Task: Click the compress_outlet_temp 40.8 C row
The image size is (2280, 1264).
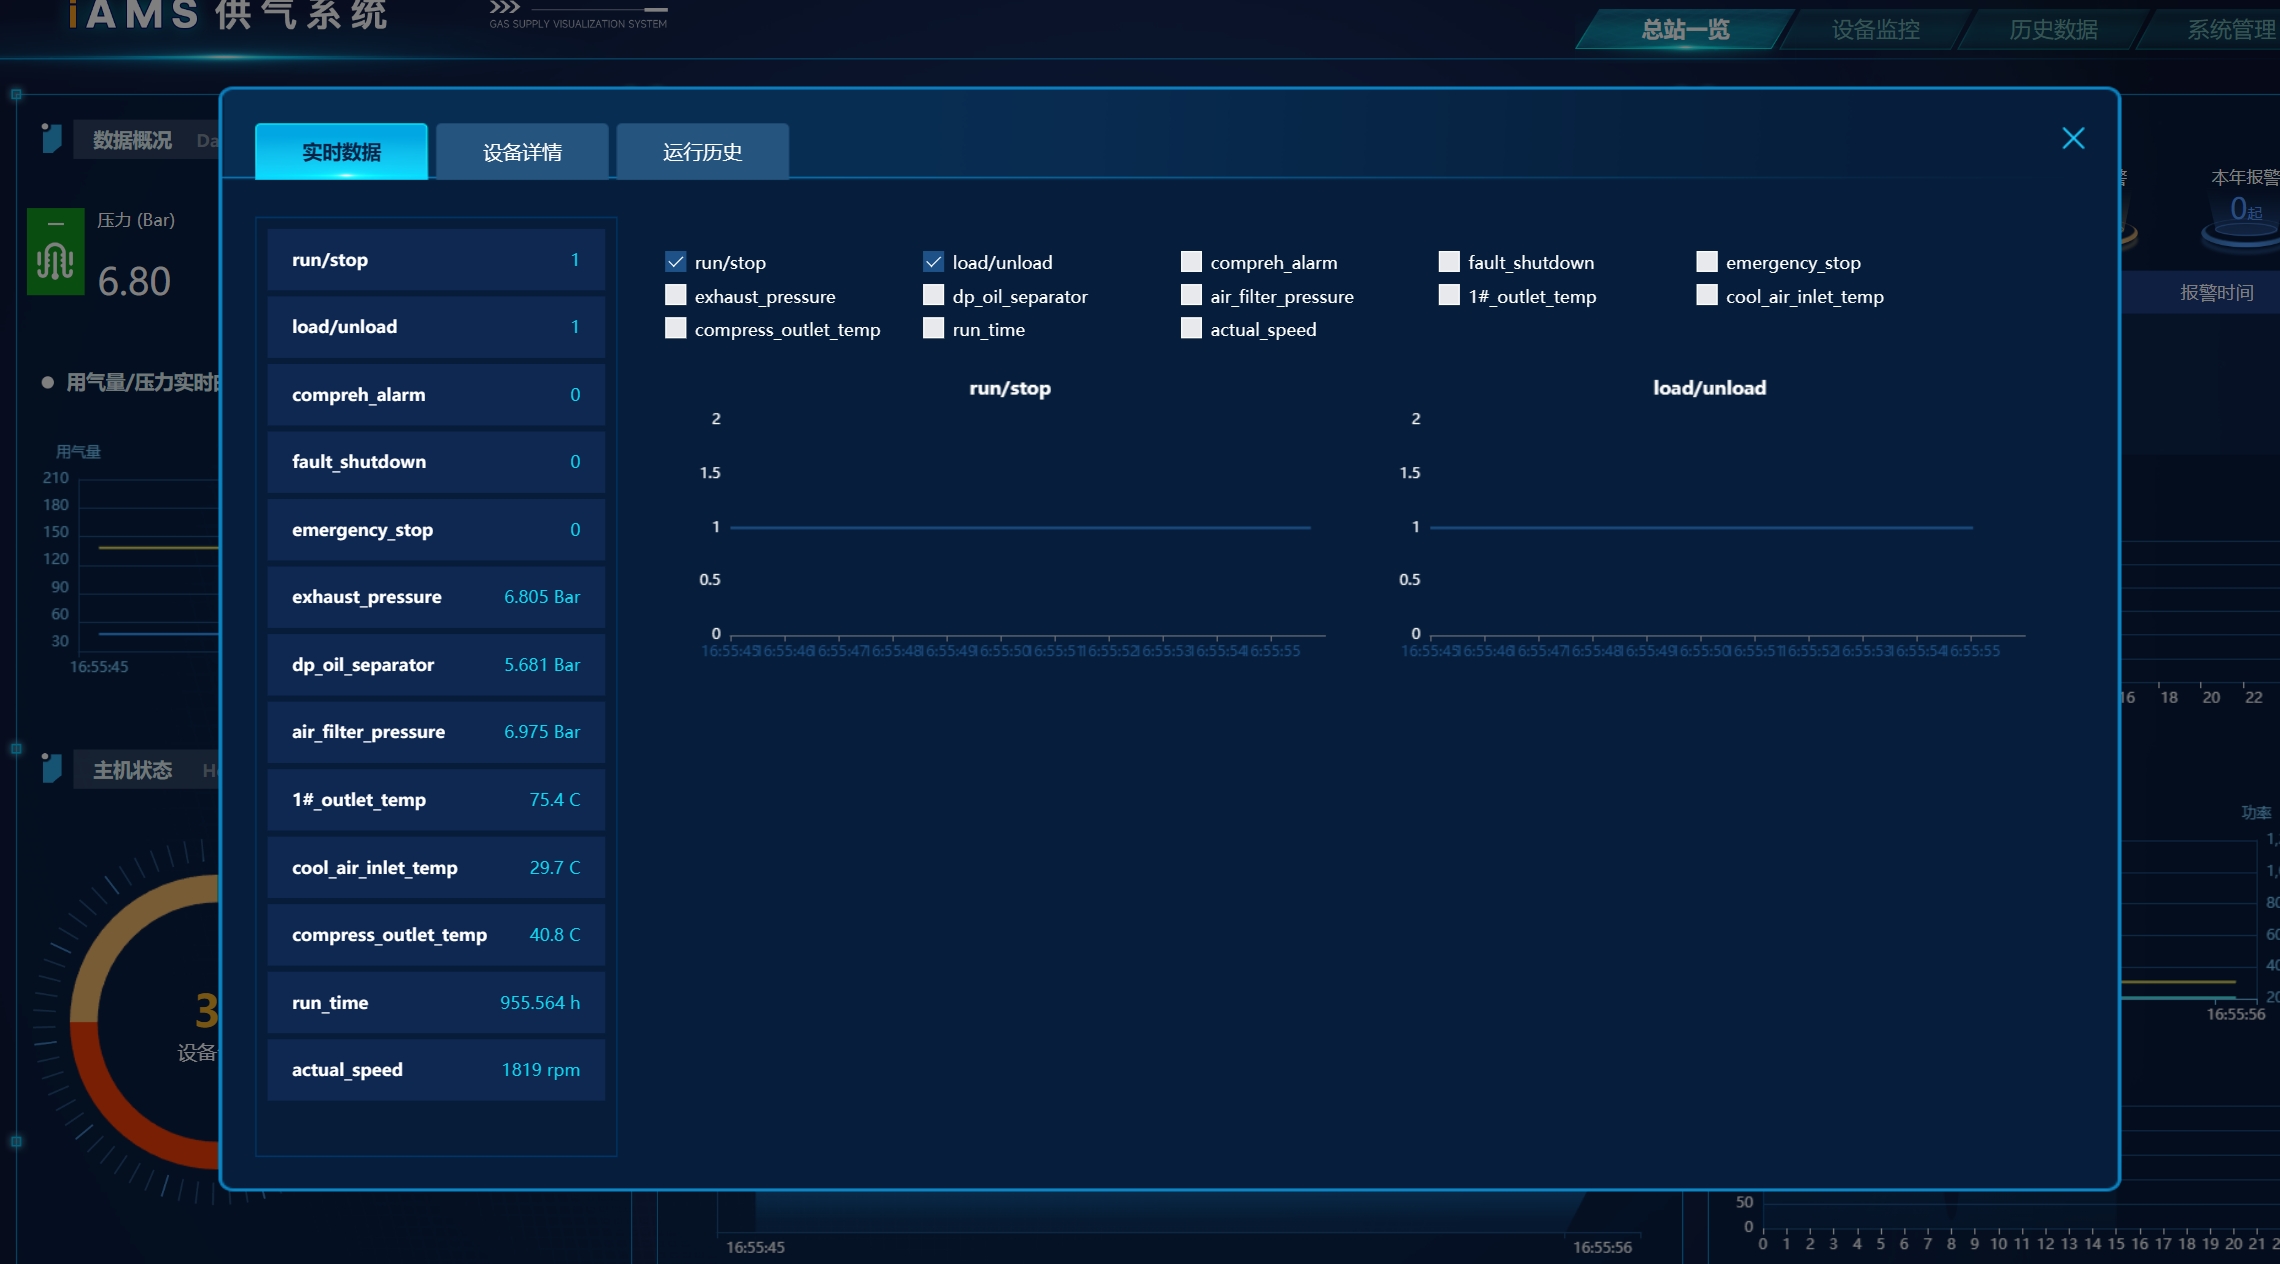Action: (436, 935)
